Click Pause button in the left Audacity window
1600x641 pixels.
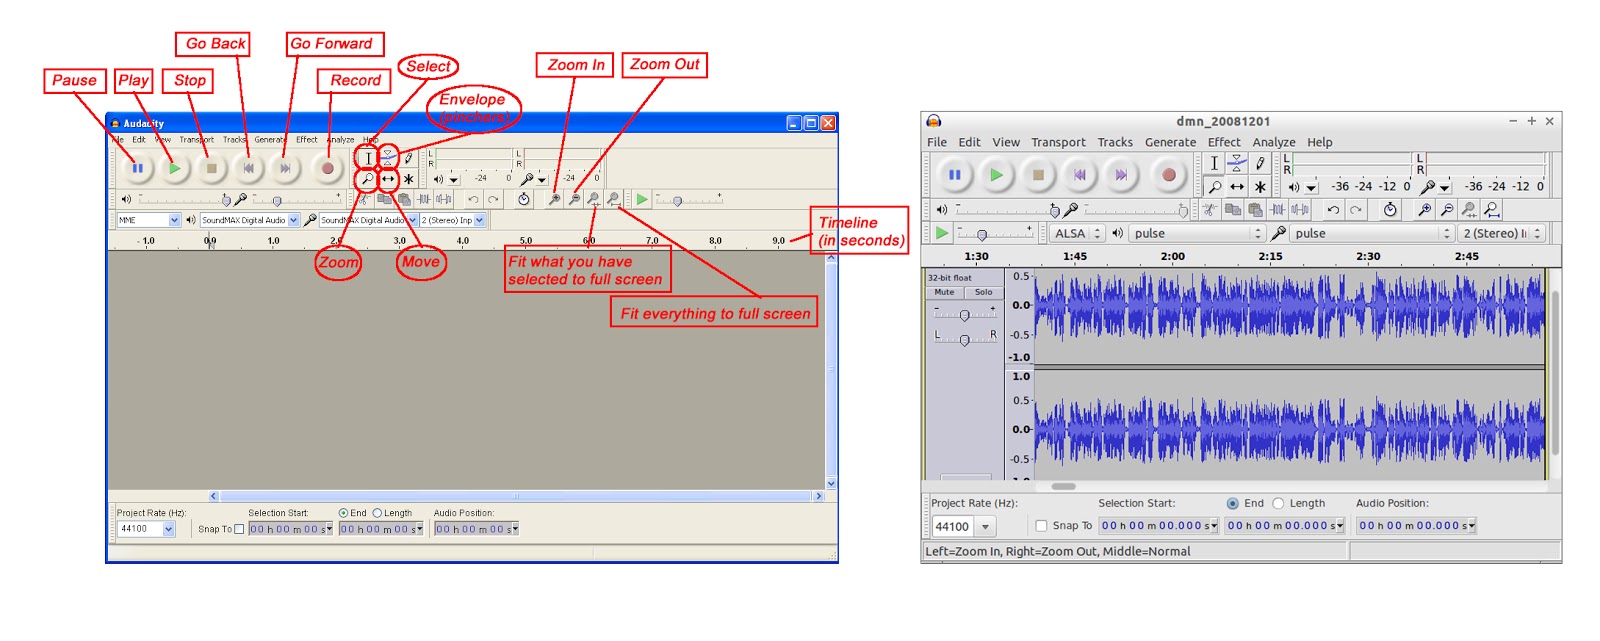(x=137, y=168)
